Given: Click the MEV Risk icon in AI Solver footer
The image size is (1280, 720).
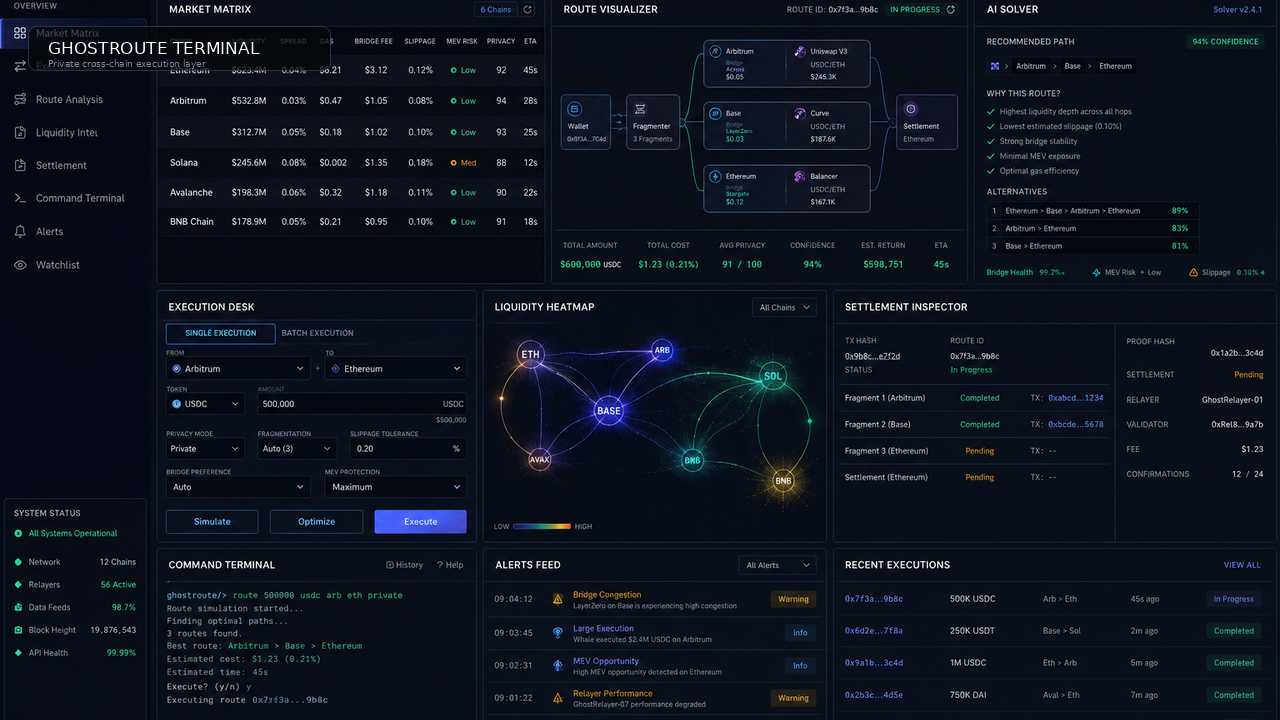Looking at the screenshot, I should [x=1097, y=272].
